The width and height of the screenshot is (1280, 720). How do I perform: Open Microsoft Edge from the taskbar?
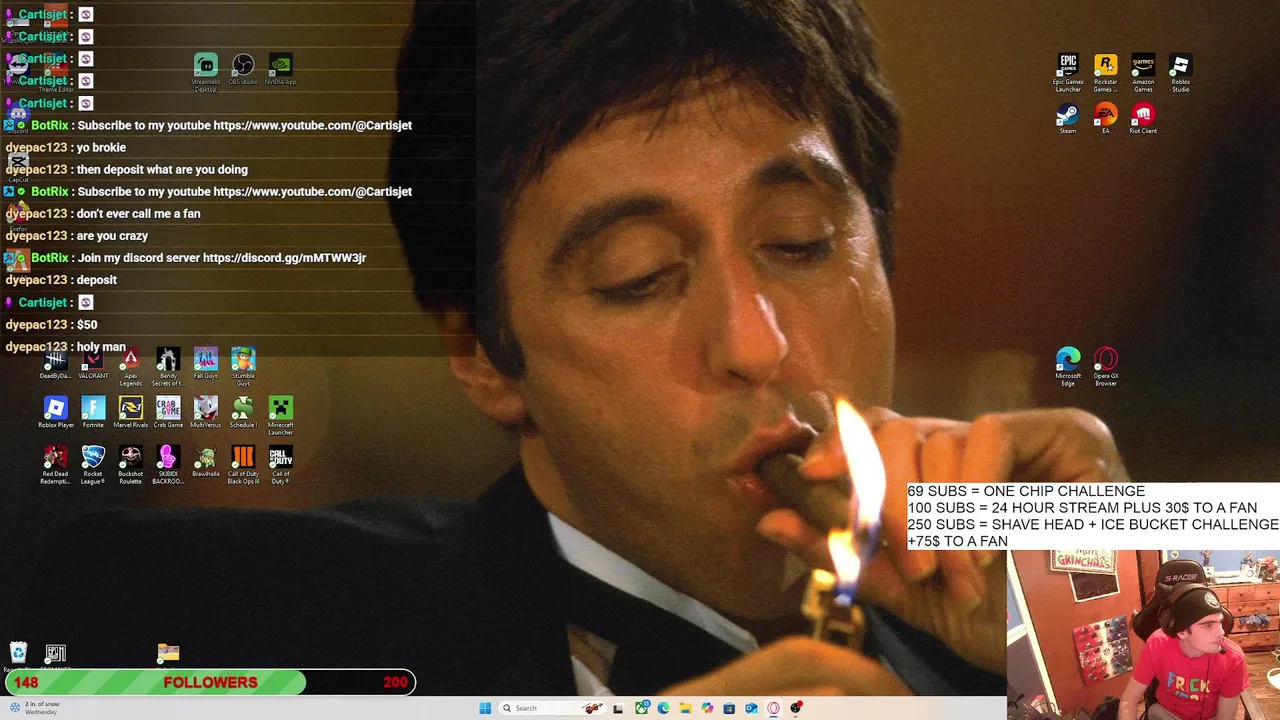pyautogui.click(x=663, y=708)
